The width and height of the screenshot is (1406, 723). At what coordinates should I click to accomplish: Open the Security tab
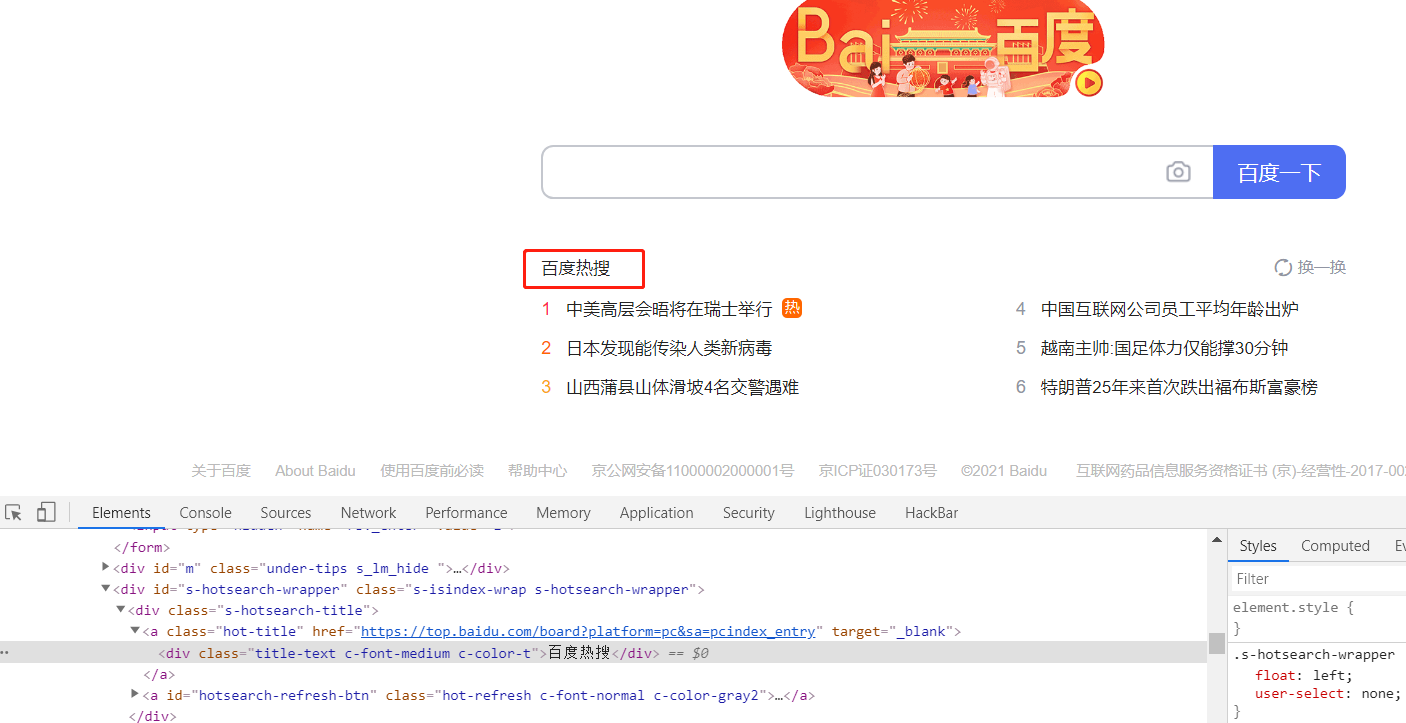748,512
